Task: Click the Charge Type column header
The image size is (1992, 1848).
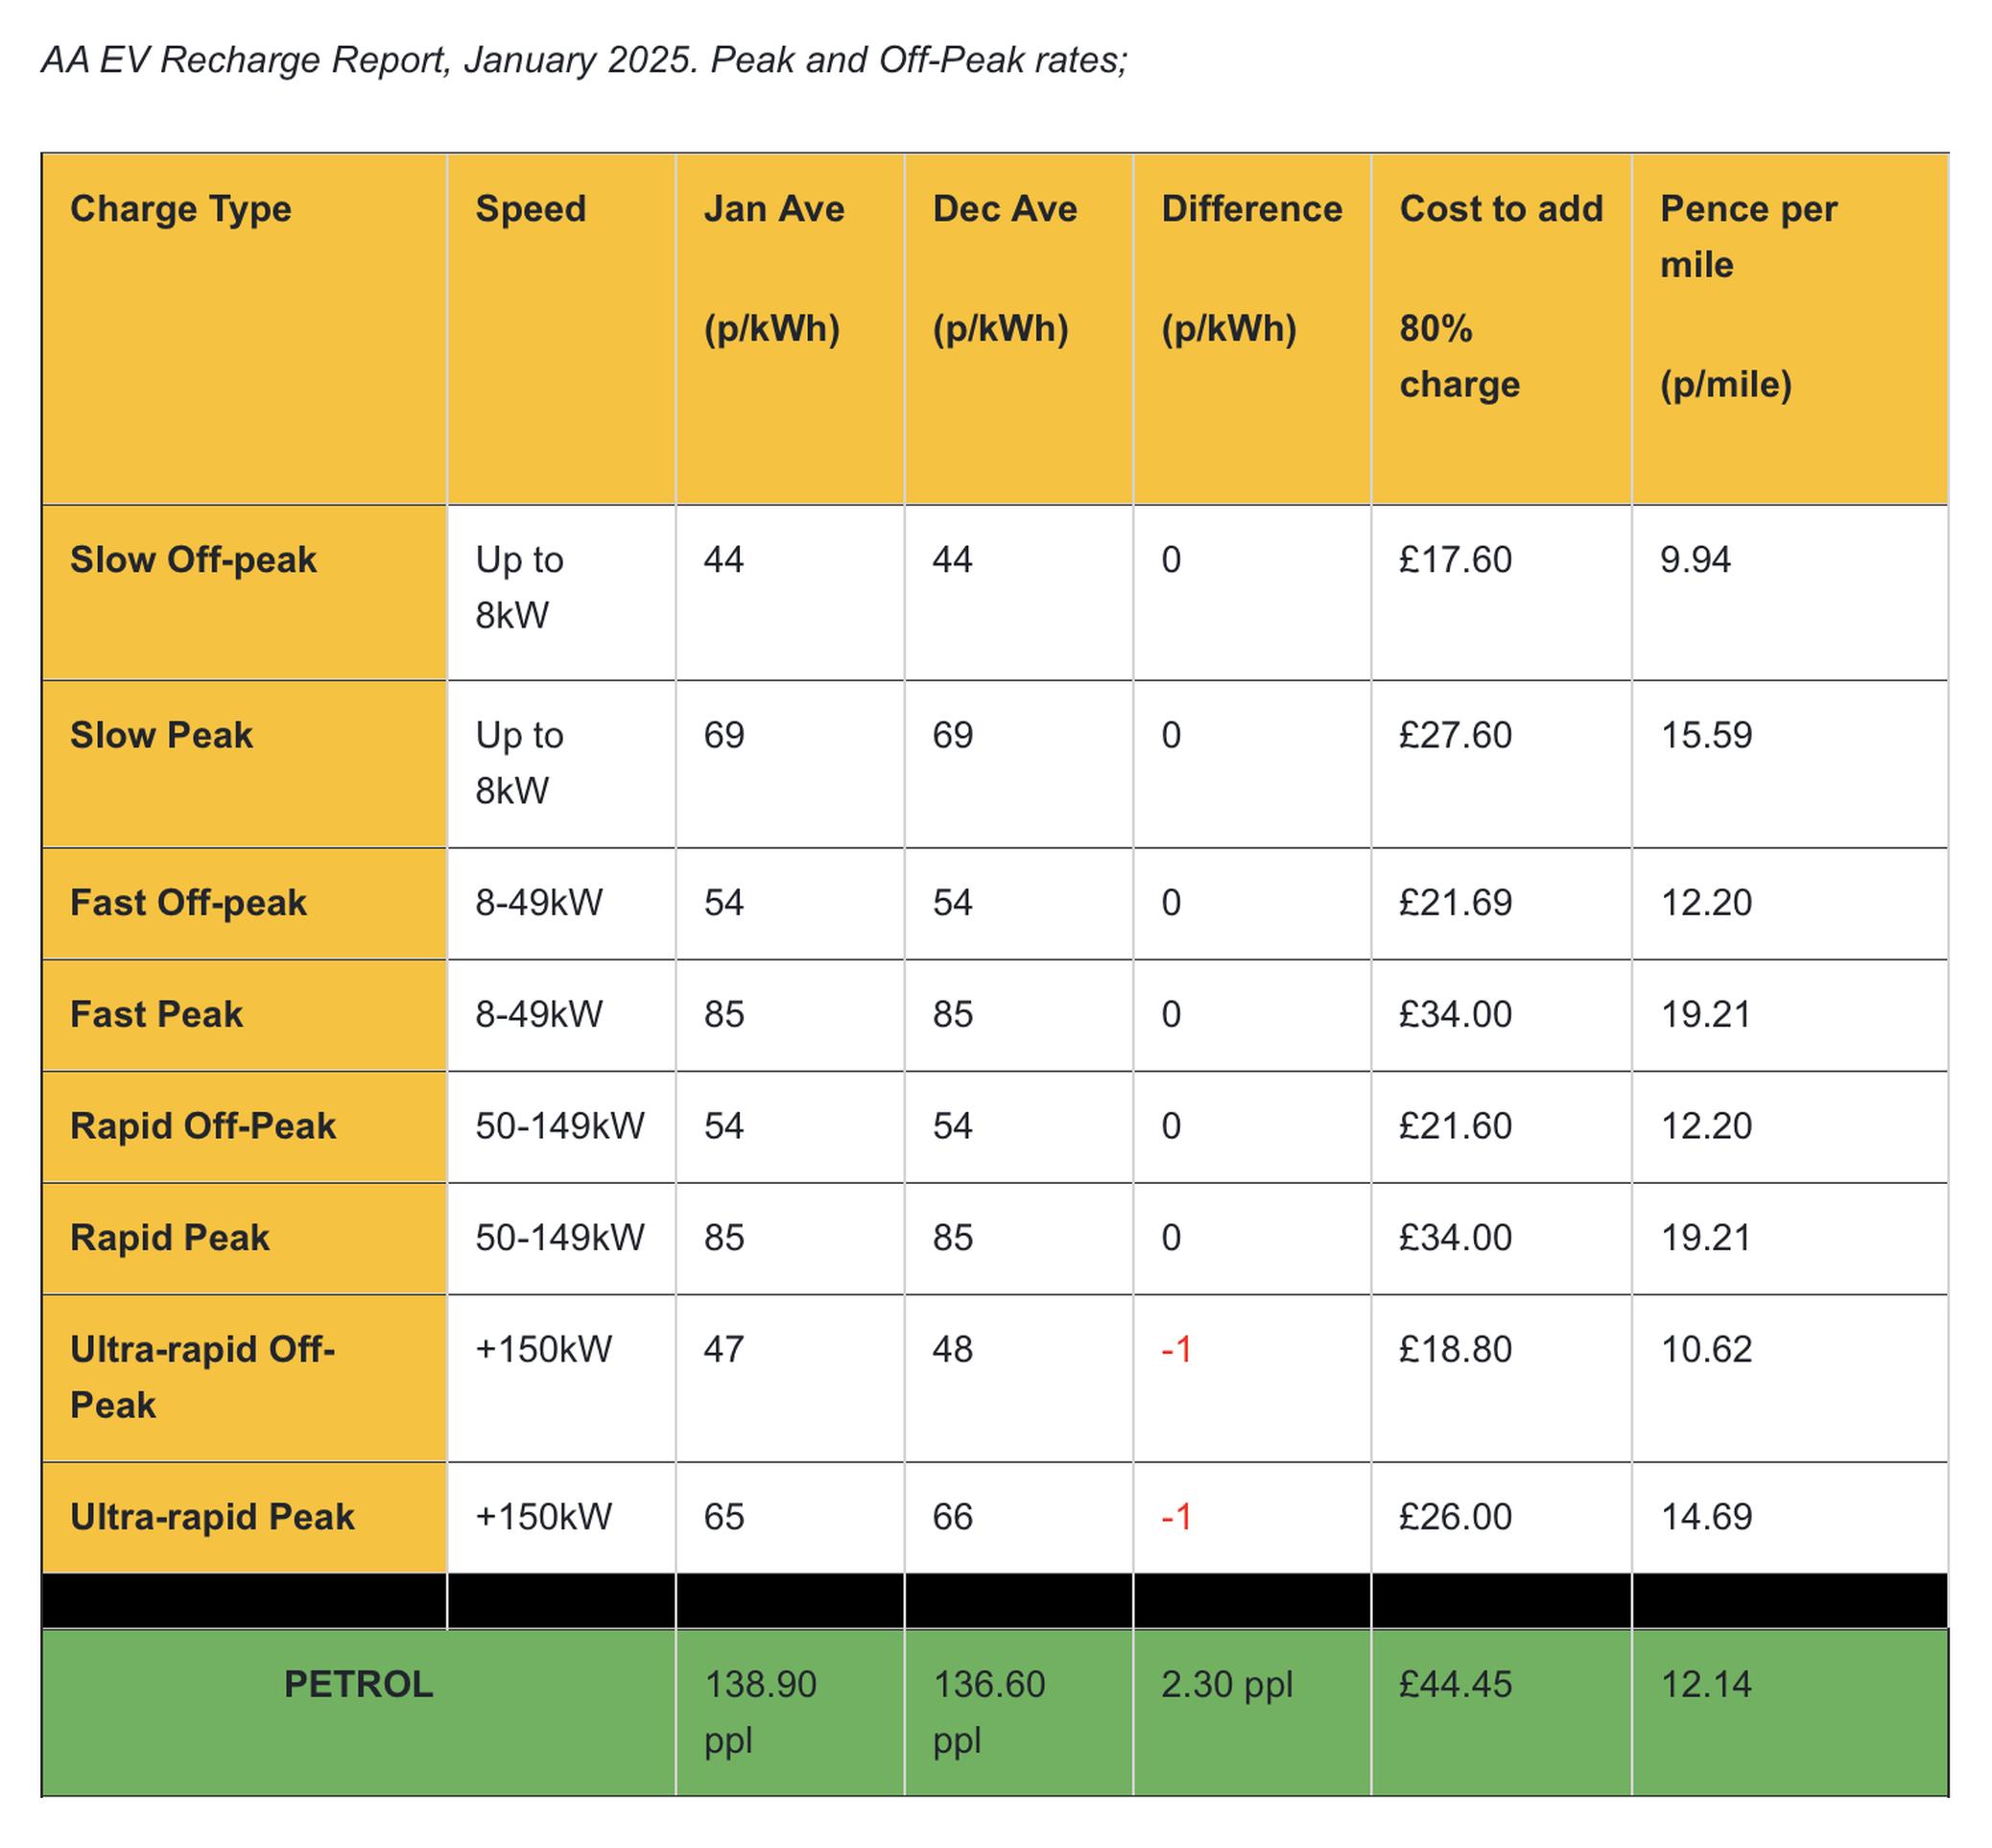Action: click(181, 209)
